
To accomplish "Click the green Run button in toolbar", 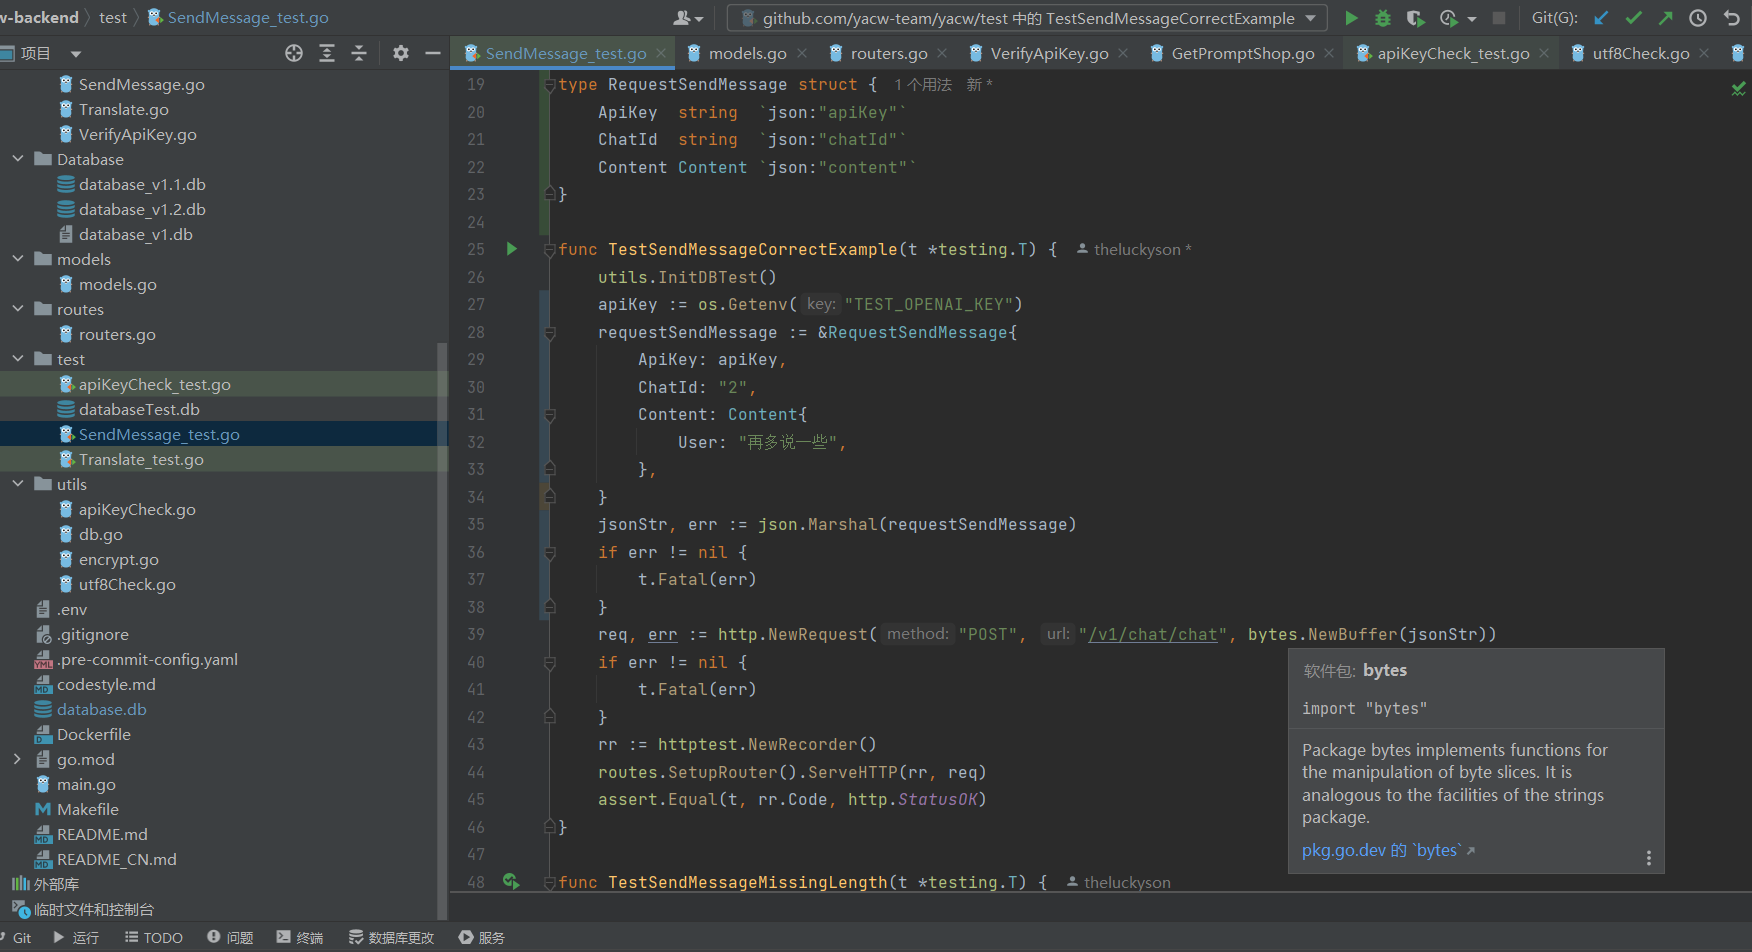I will point(1351,18).
